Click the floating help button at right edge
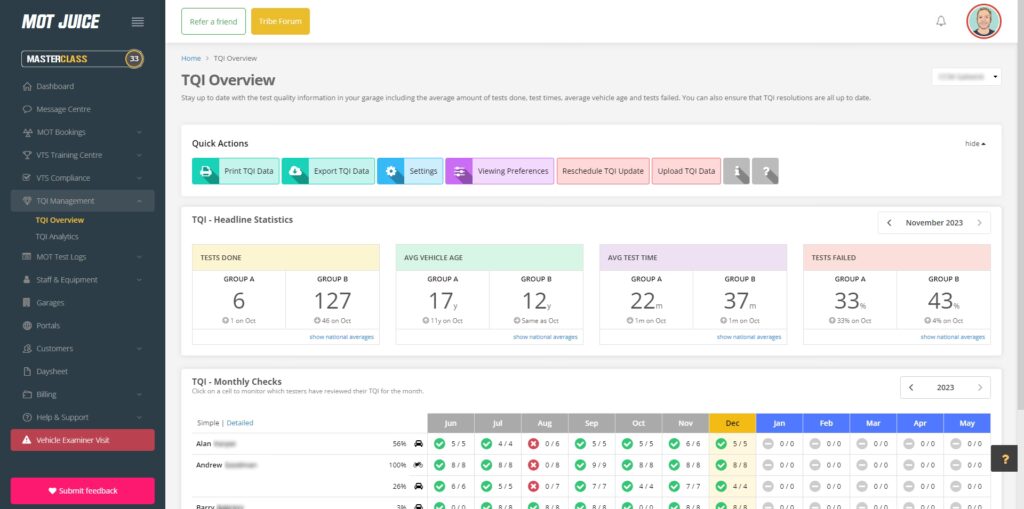 (x=1004, y=456)
